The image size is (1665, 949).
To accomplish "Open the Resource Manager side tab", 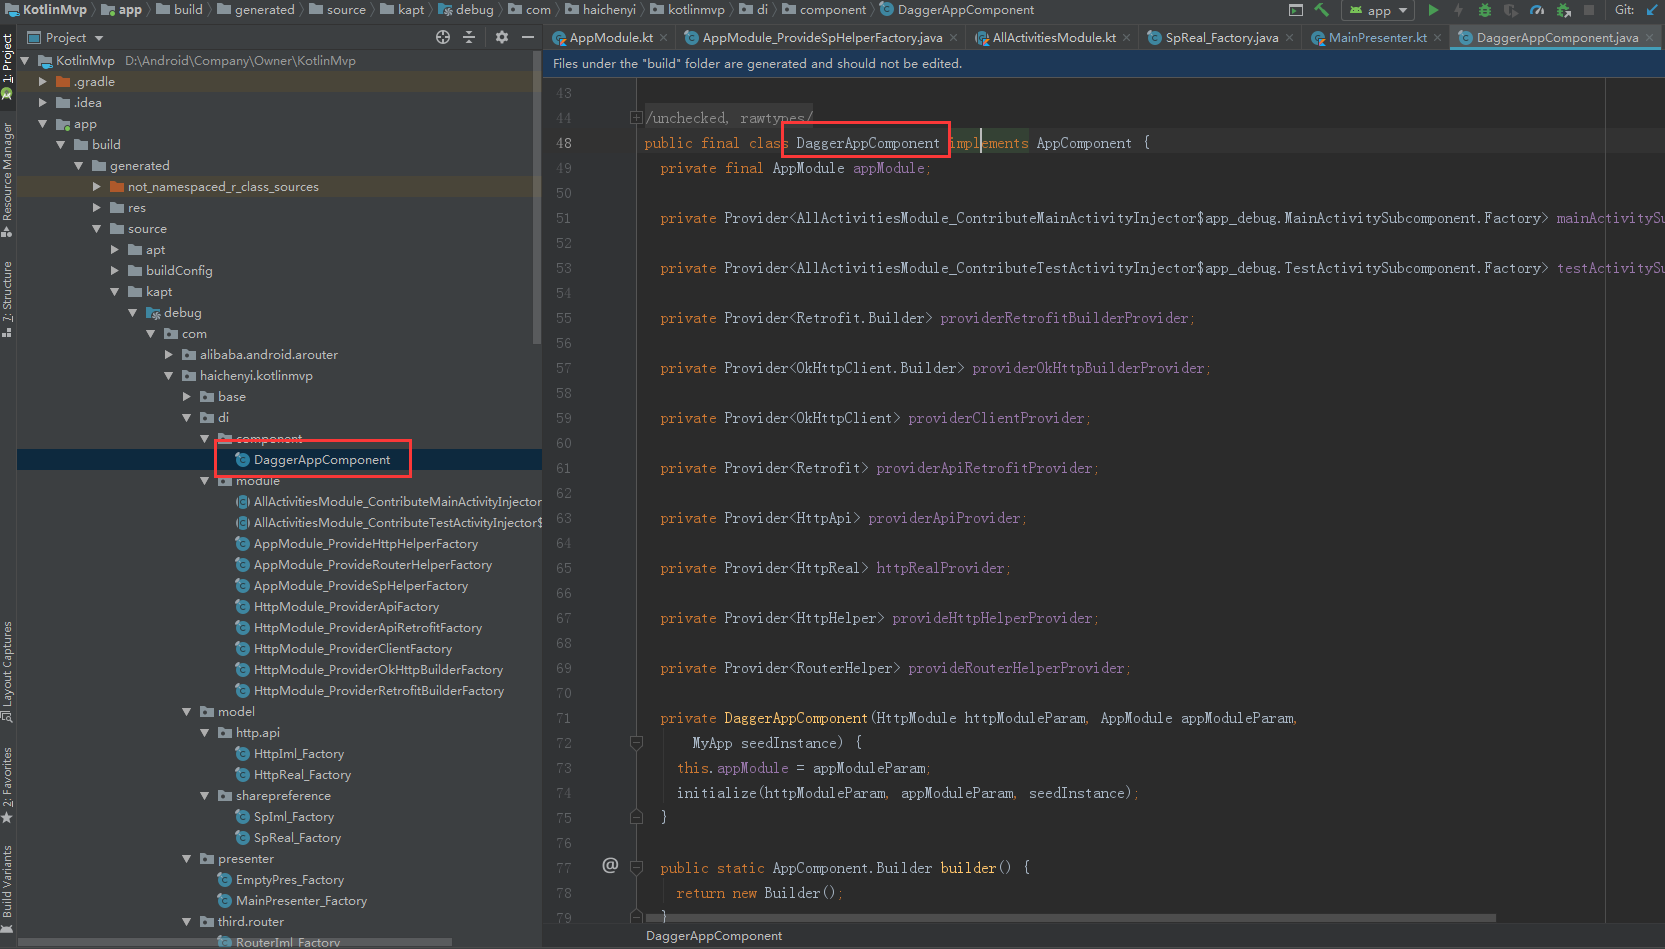I will click(8, 178).
